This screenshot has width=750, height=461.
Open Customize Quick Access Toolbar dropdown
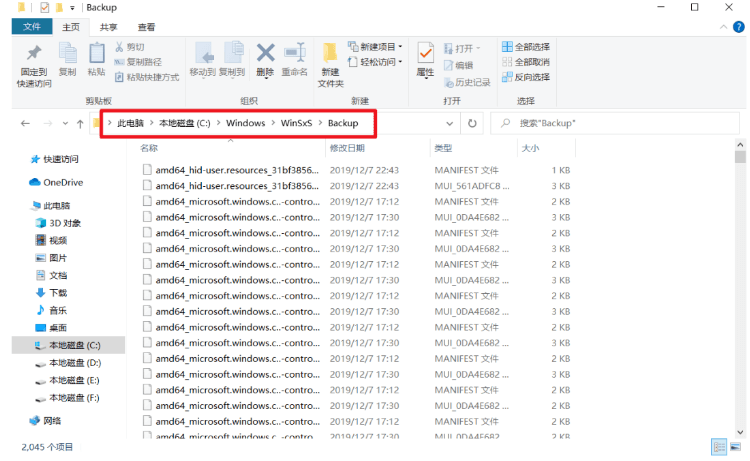coord(72,8)
